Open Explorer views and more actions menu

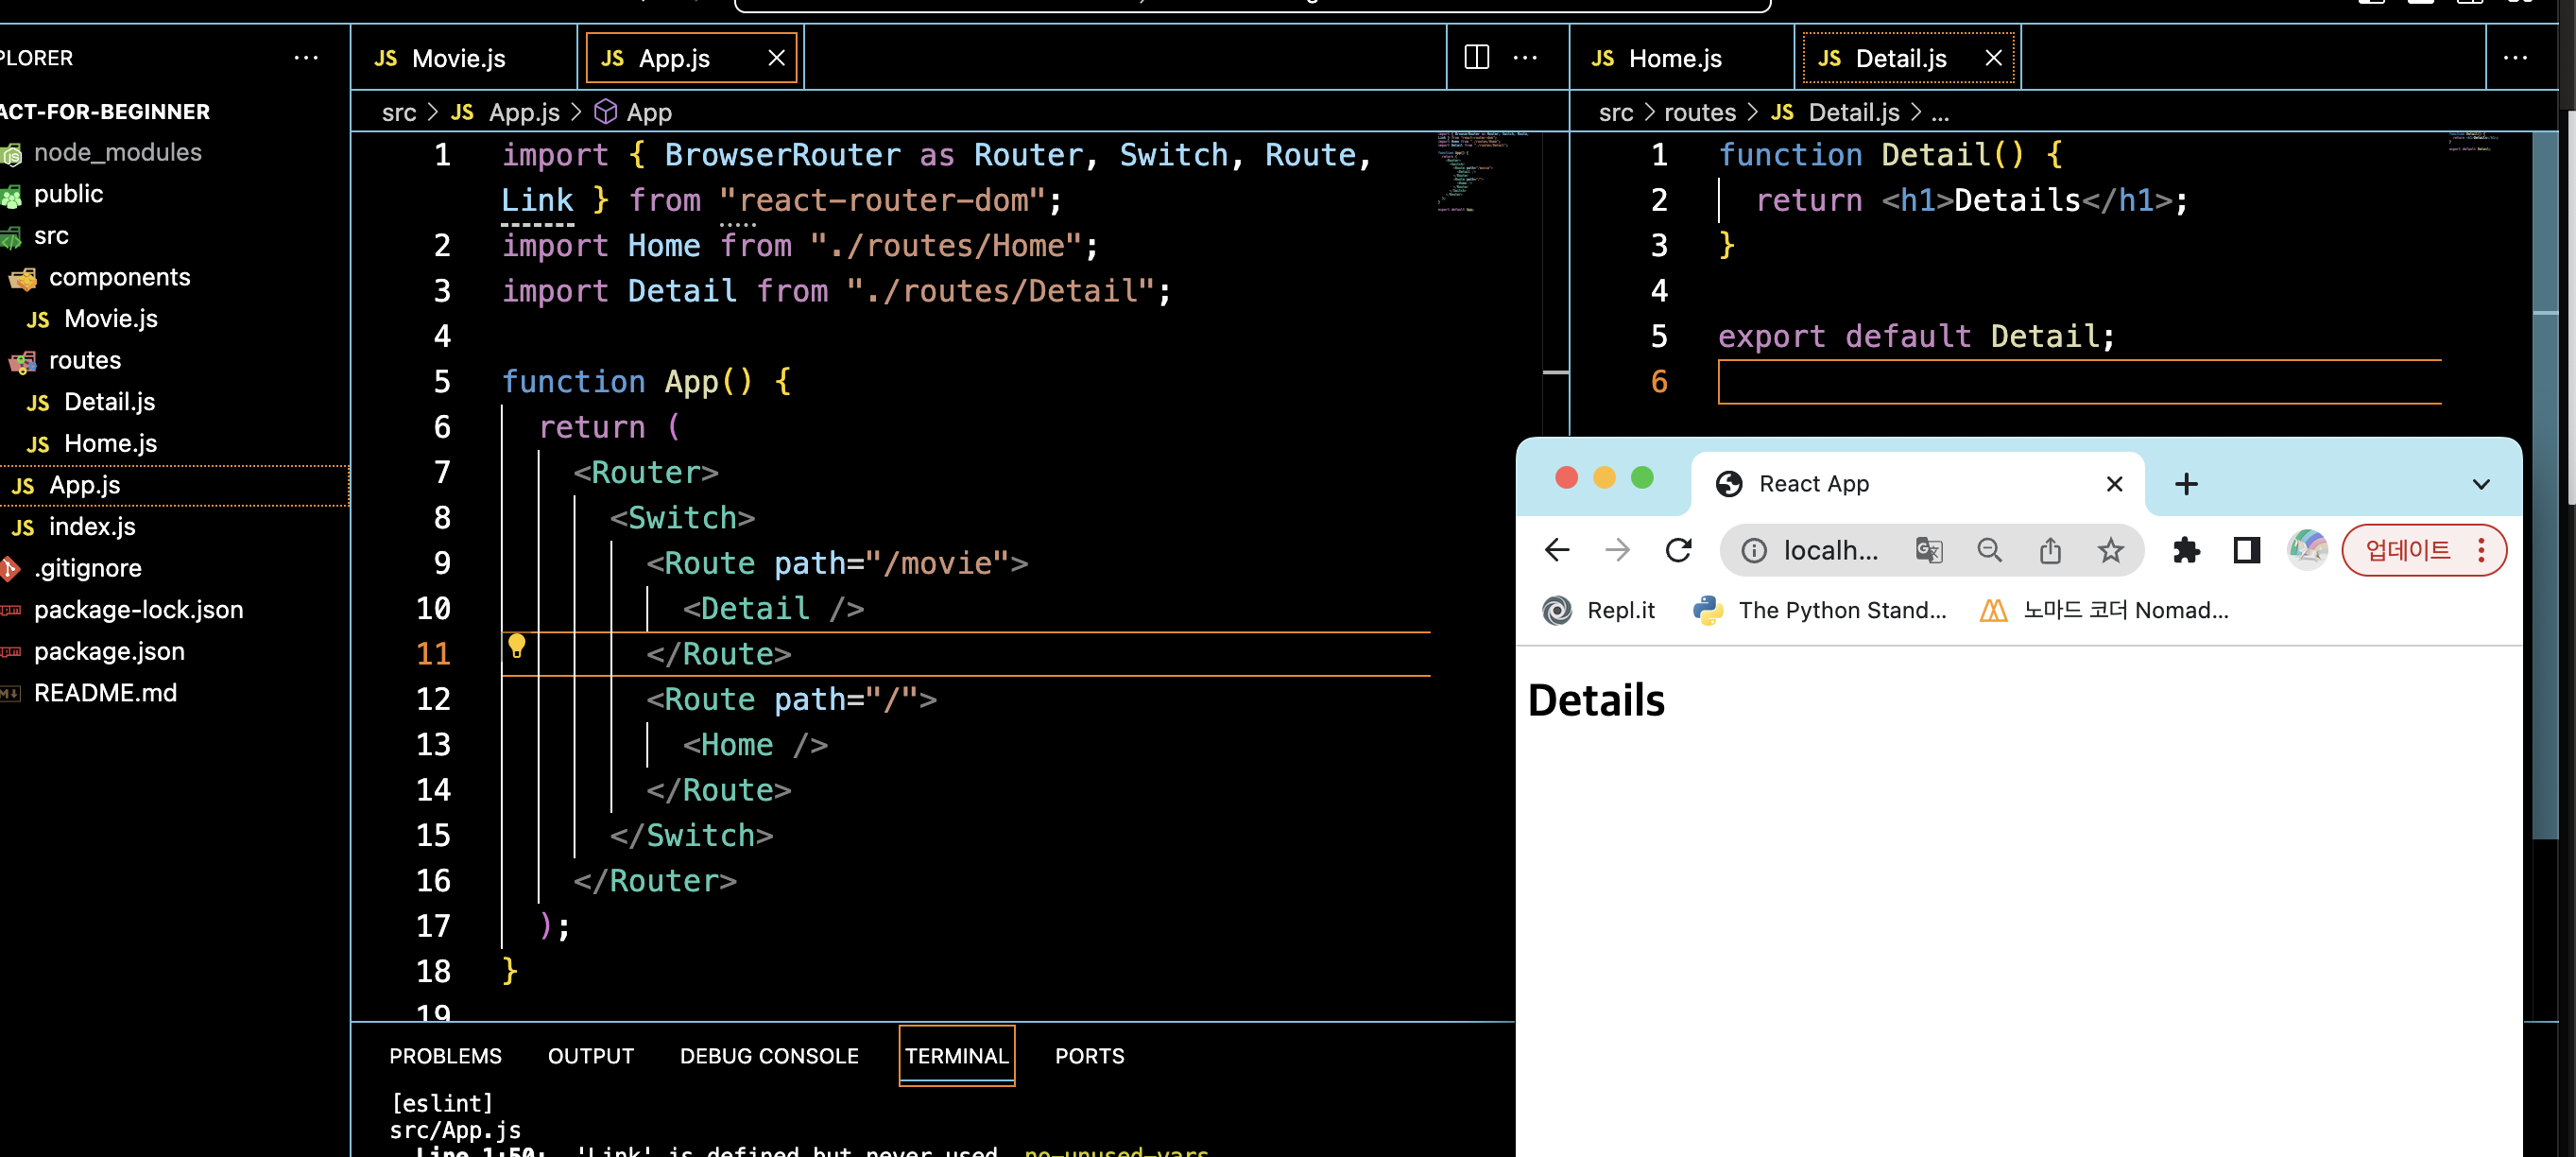(x=306, y=58)
